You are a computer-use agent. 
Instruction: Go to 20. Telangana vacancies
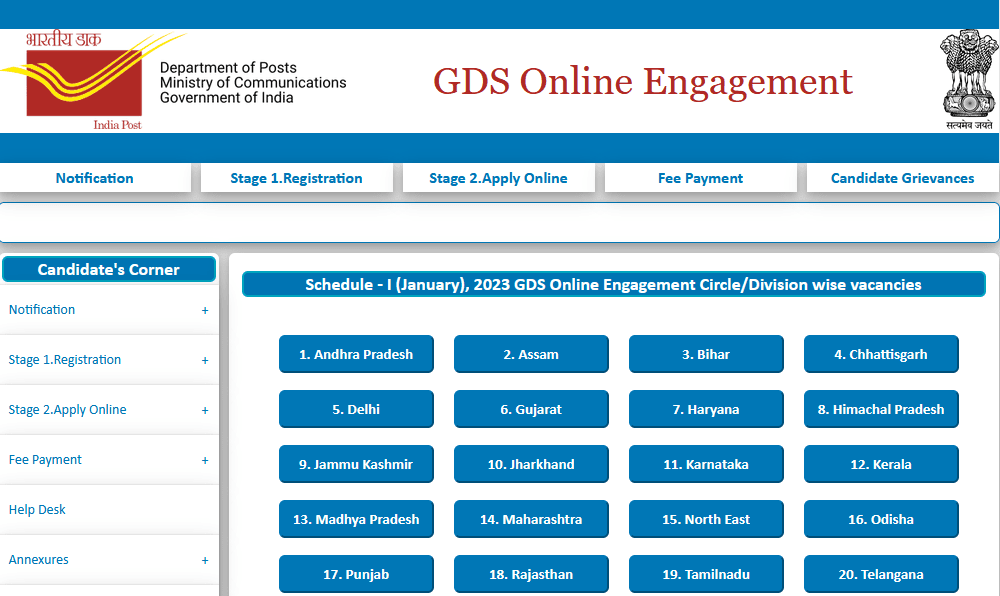(881, 574)
